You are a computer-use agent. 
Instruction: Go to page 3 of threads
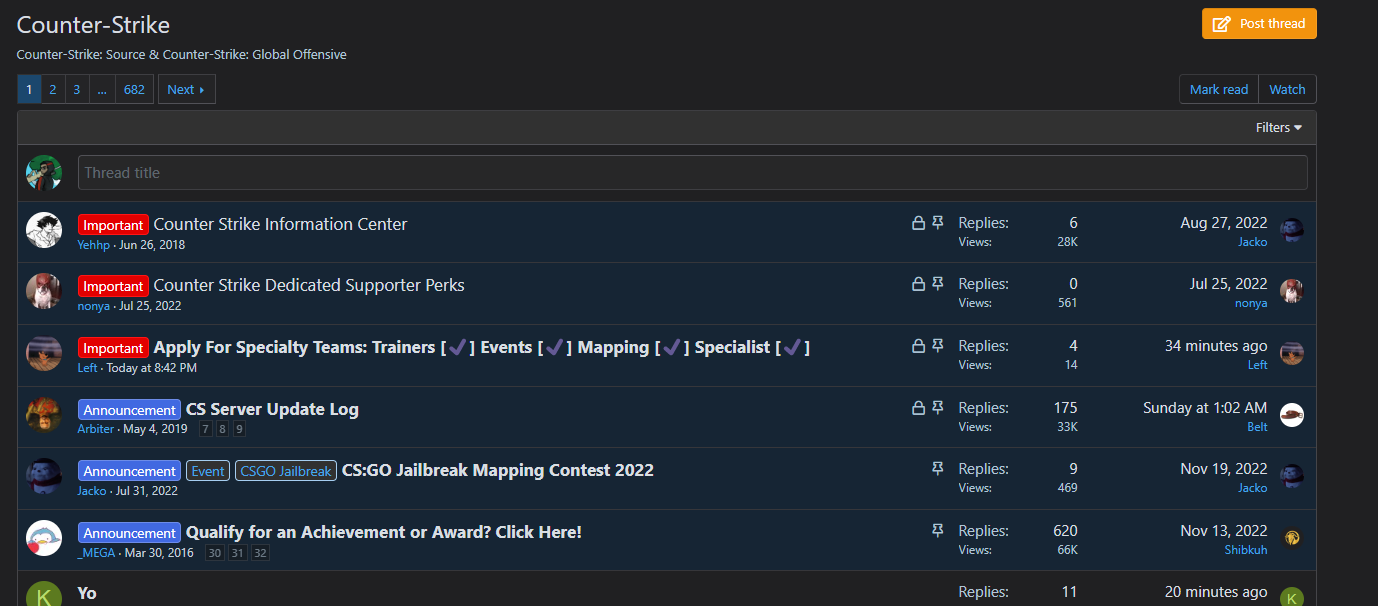pyautogui.click(x=77, y=89)
